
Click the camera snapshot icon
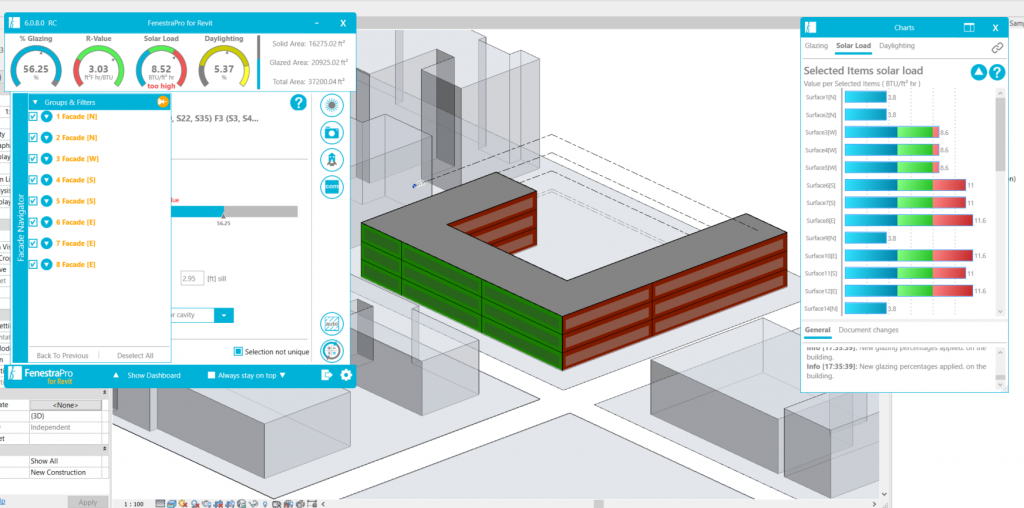332,133
